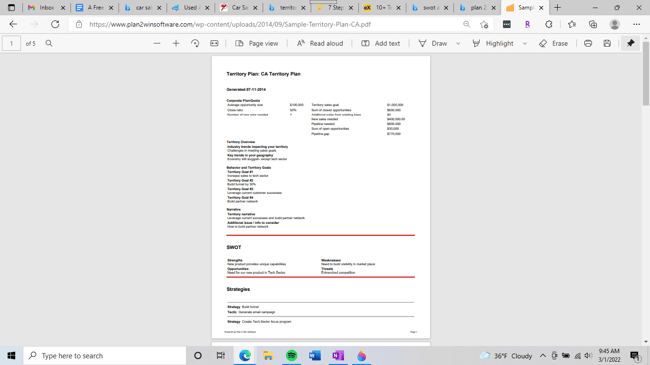The image size is (650, 365).
Task: Switch to the 'swot a' Bing tab
Action: click(x=430, y=7)
